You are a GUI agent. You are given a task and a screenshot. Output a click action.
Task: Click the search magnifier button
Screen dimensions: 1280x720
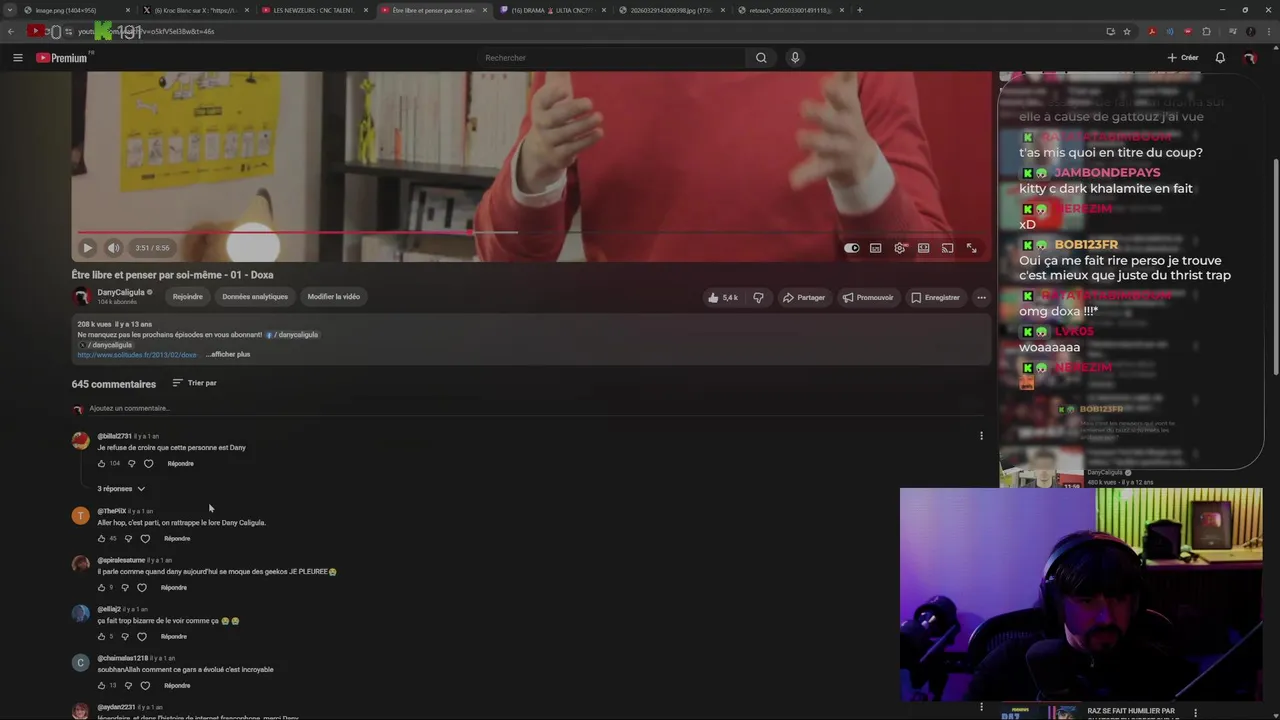(x=761, y=58)
